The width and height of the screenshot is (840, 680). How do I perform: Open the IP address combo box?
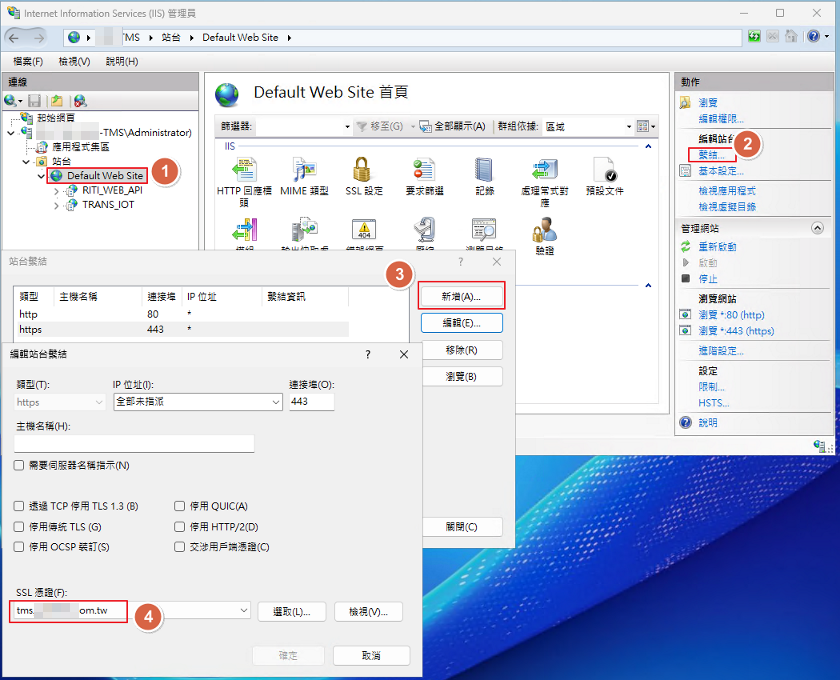(x=198, y=402)
